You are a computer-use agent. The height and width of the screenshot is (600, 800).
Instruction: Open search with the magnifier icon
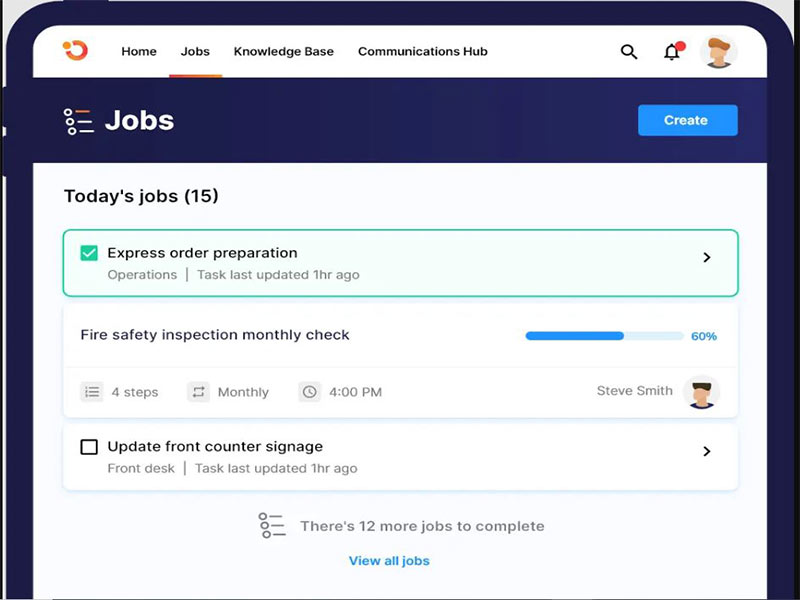pyautogui.click(x=629, y=52)
